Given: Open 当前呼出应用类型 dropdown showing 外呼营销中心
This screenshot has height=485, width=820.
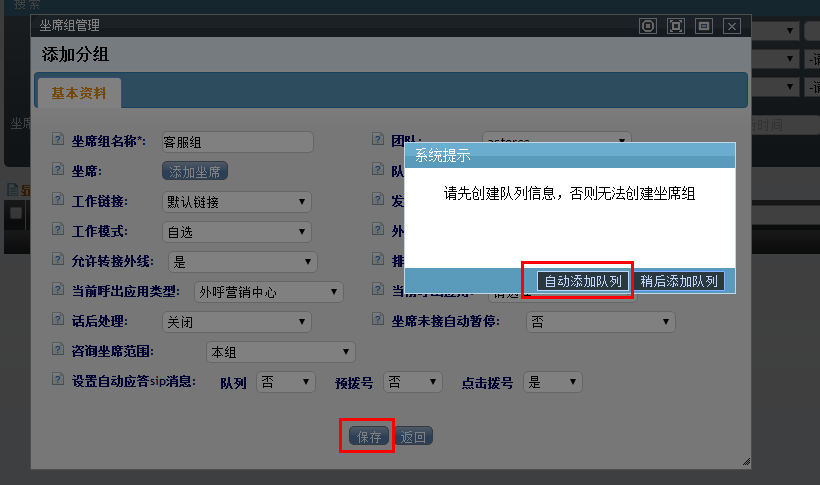Looking at the screenshot, I should tap(268, 292).
